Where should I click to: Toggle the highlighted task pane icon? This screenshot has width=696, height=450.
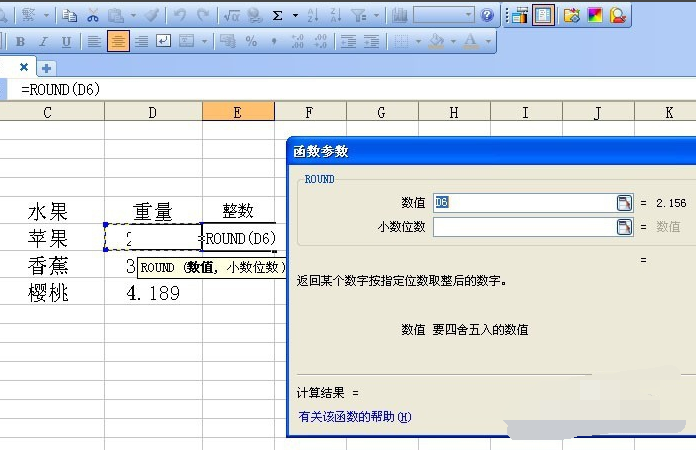[543, 16]
